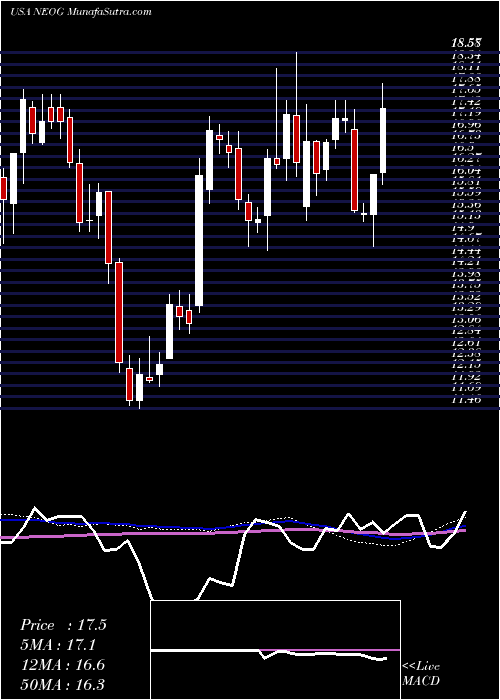Click the 13.06 price axis label
500x700 pixels.
(466, 320)
